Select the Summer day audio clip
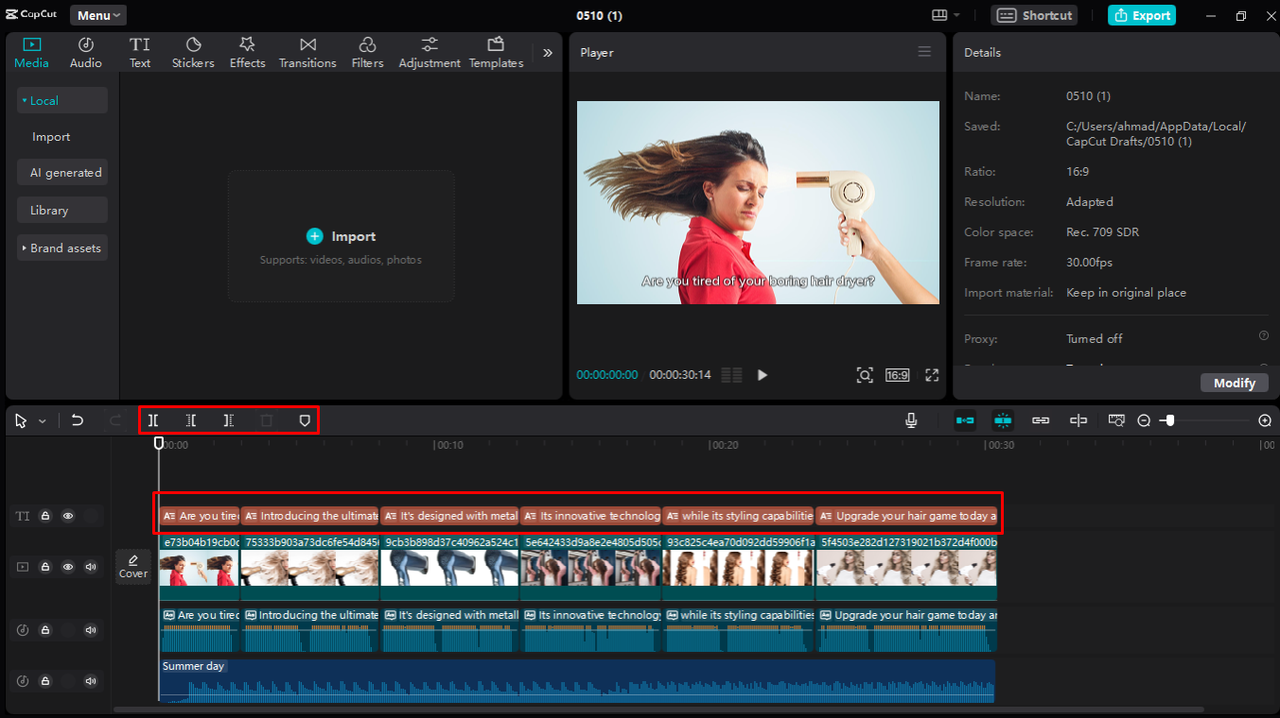Screen dimensions: 1280x718 pos(577,680)
